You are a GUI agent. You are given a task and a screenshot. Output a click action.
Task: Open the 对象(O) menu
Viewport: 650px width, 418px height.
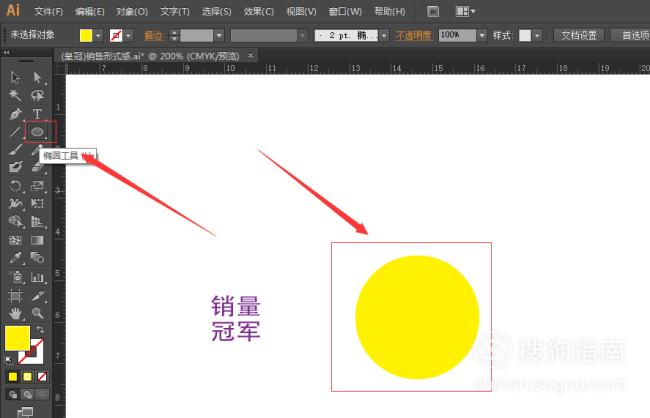(x=132, y=11)
